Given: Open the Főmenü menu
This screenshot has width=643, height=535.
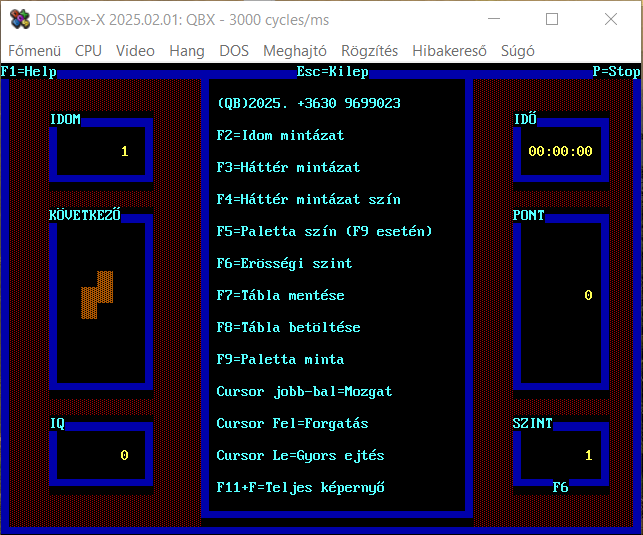Looking at the screenshot, I should 34,51.
